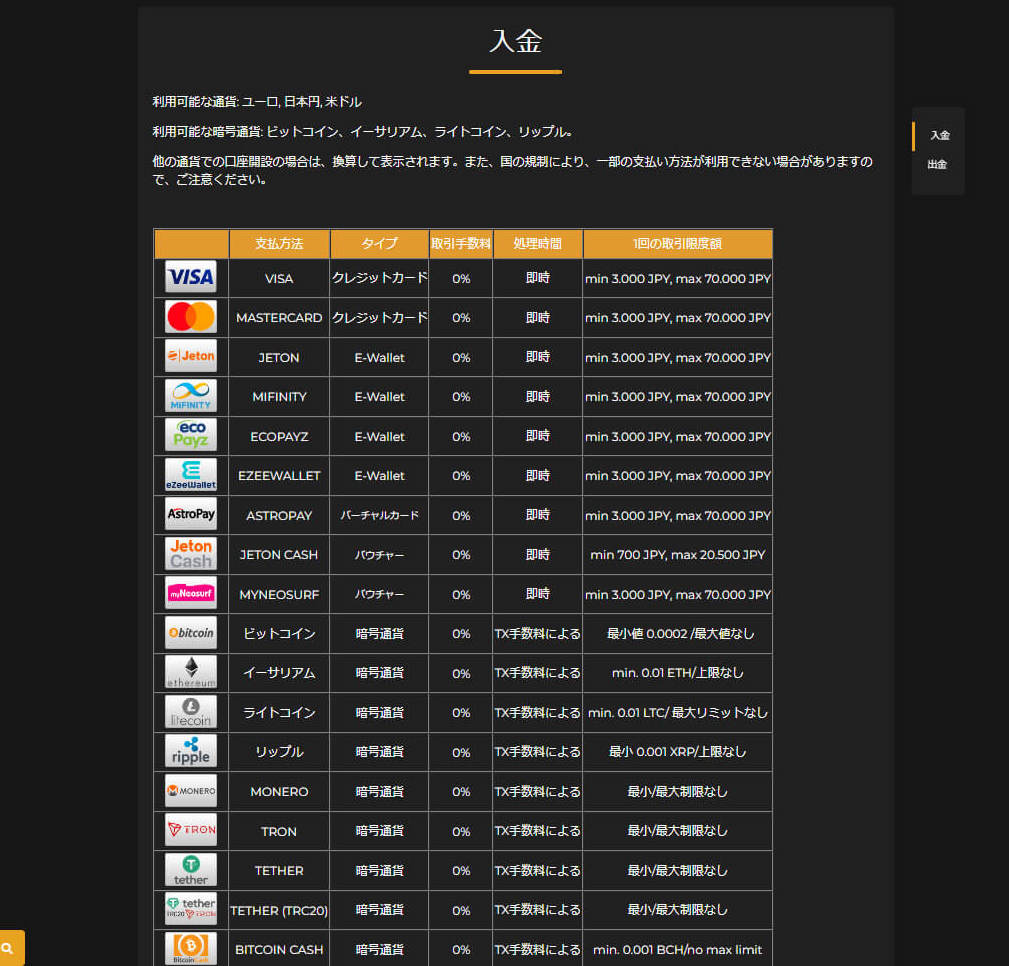
Task: Click the orange Jeton logo
Action: pos(190,356)
